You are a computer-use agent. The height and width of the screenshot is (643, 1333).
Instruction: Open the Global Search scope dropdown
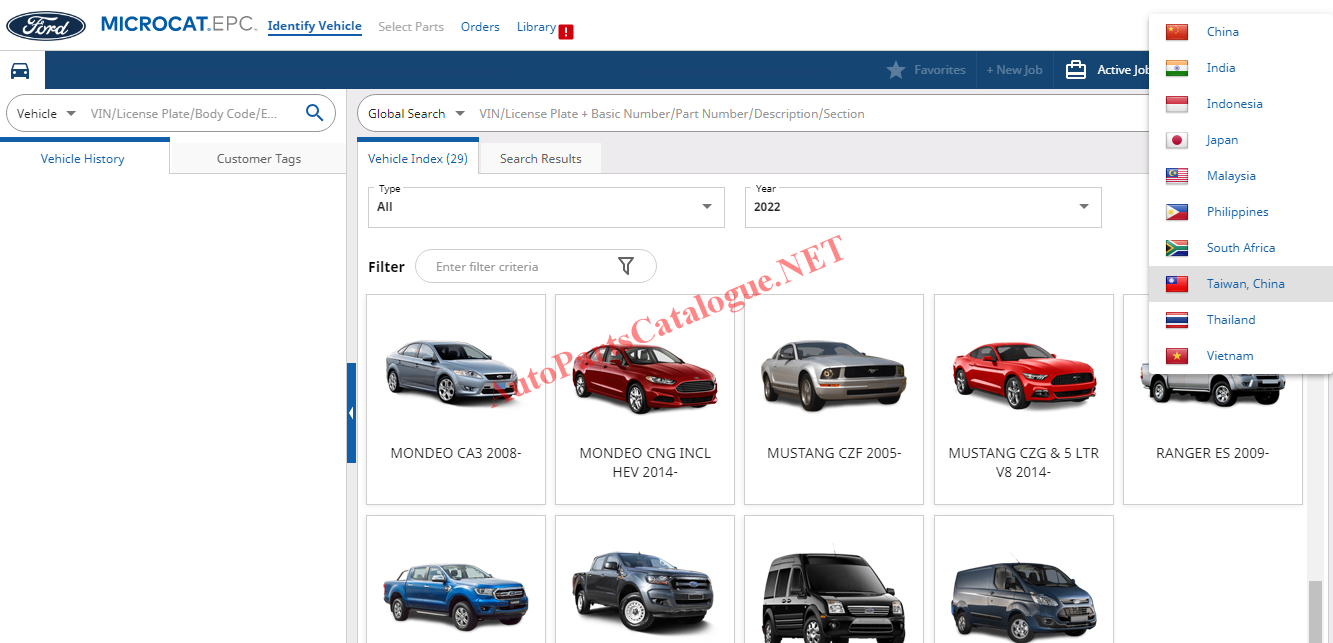click(x=416, y=114)
